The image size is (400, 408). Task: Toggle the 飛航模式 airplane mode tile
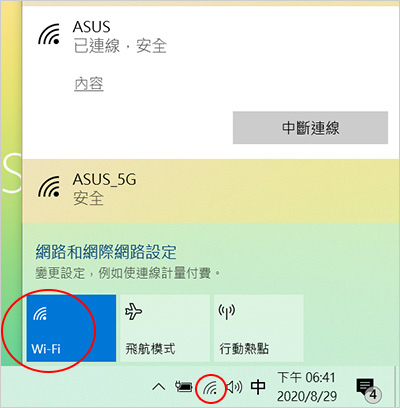[x=165, y=328]
